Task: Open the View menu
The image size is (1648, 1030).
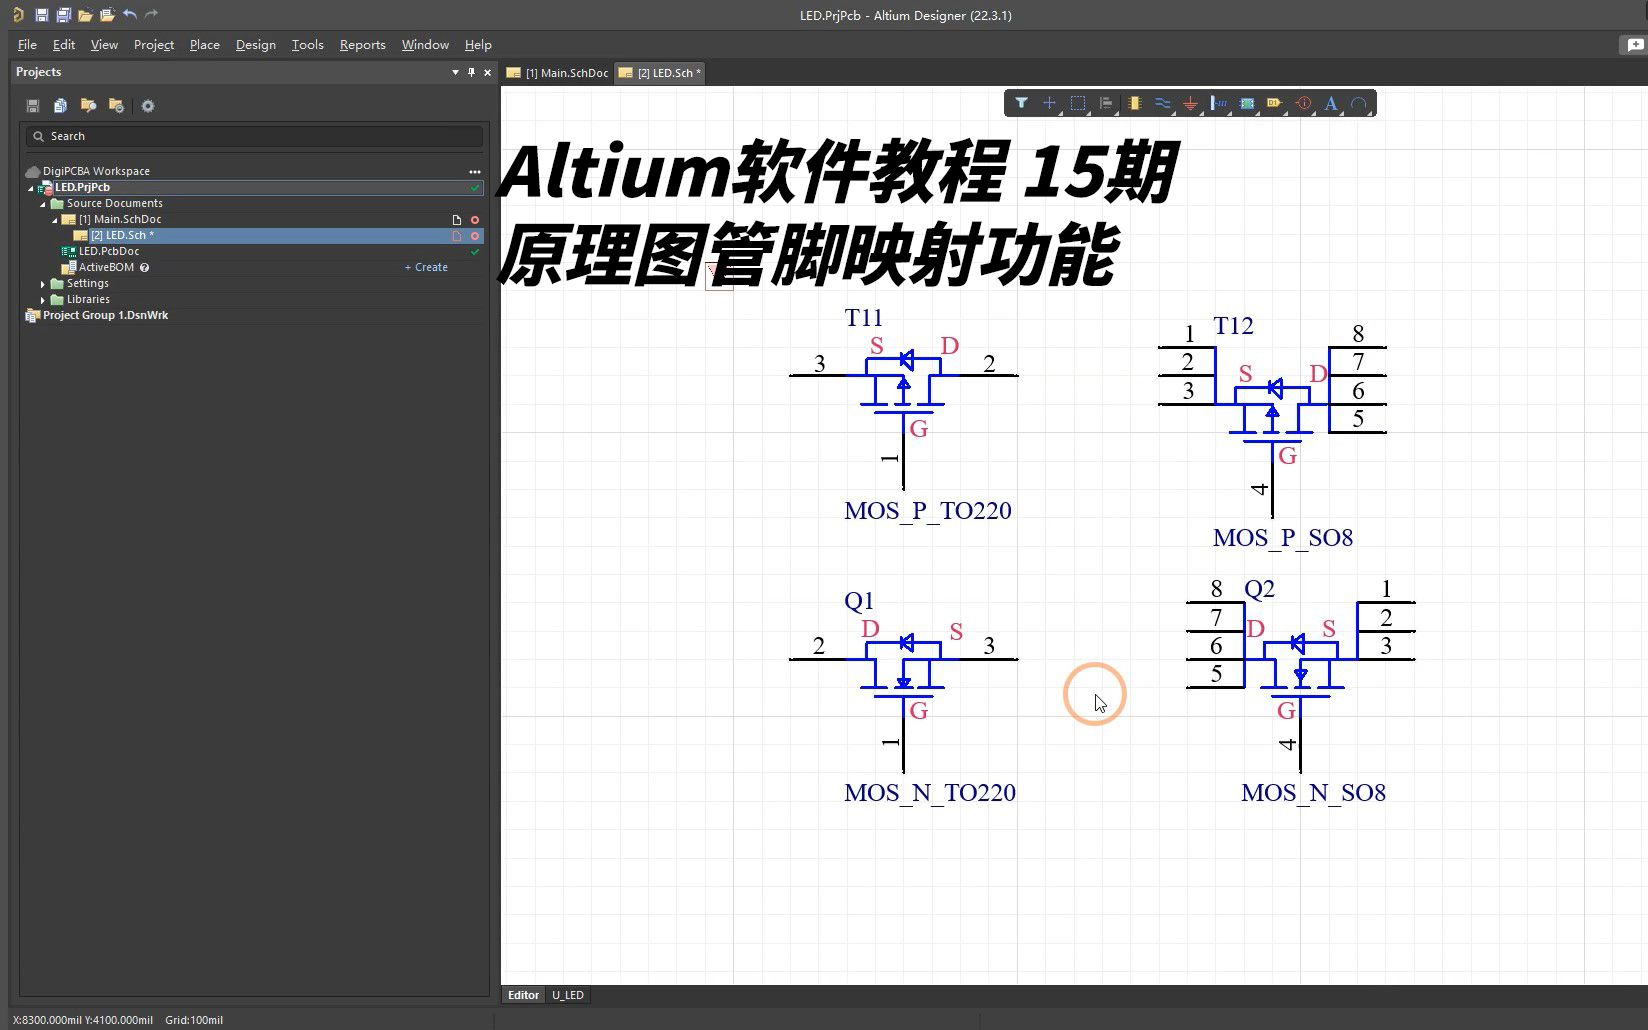Action: [104, 45]
